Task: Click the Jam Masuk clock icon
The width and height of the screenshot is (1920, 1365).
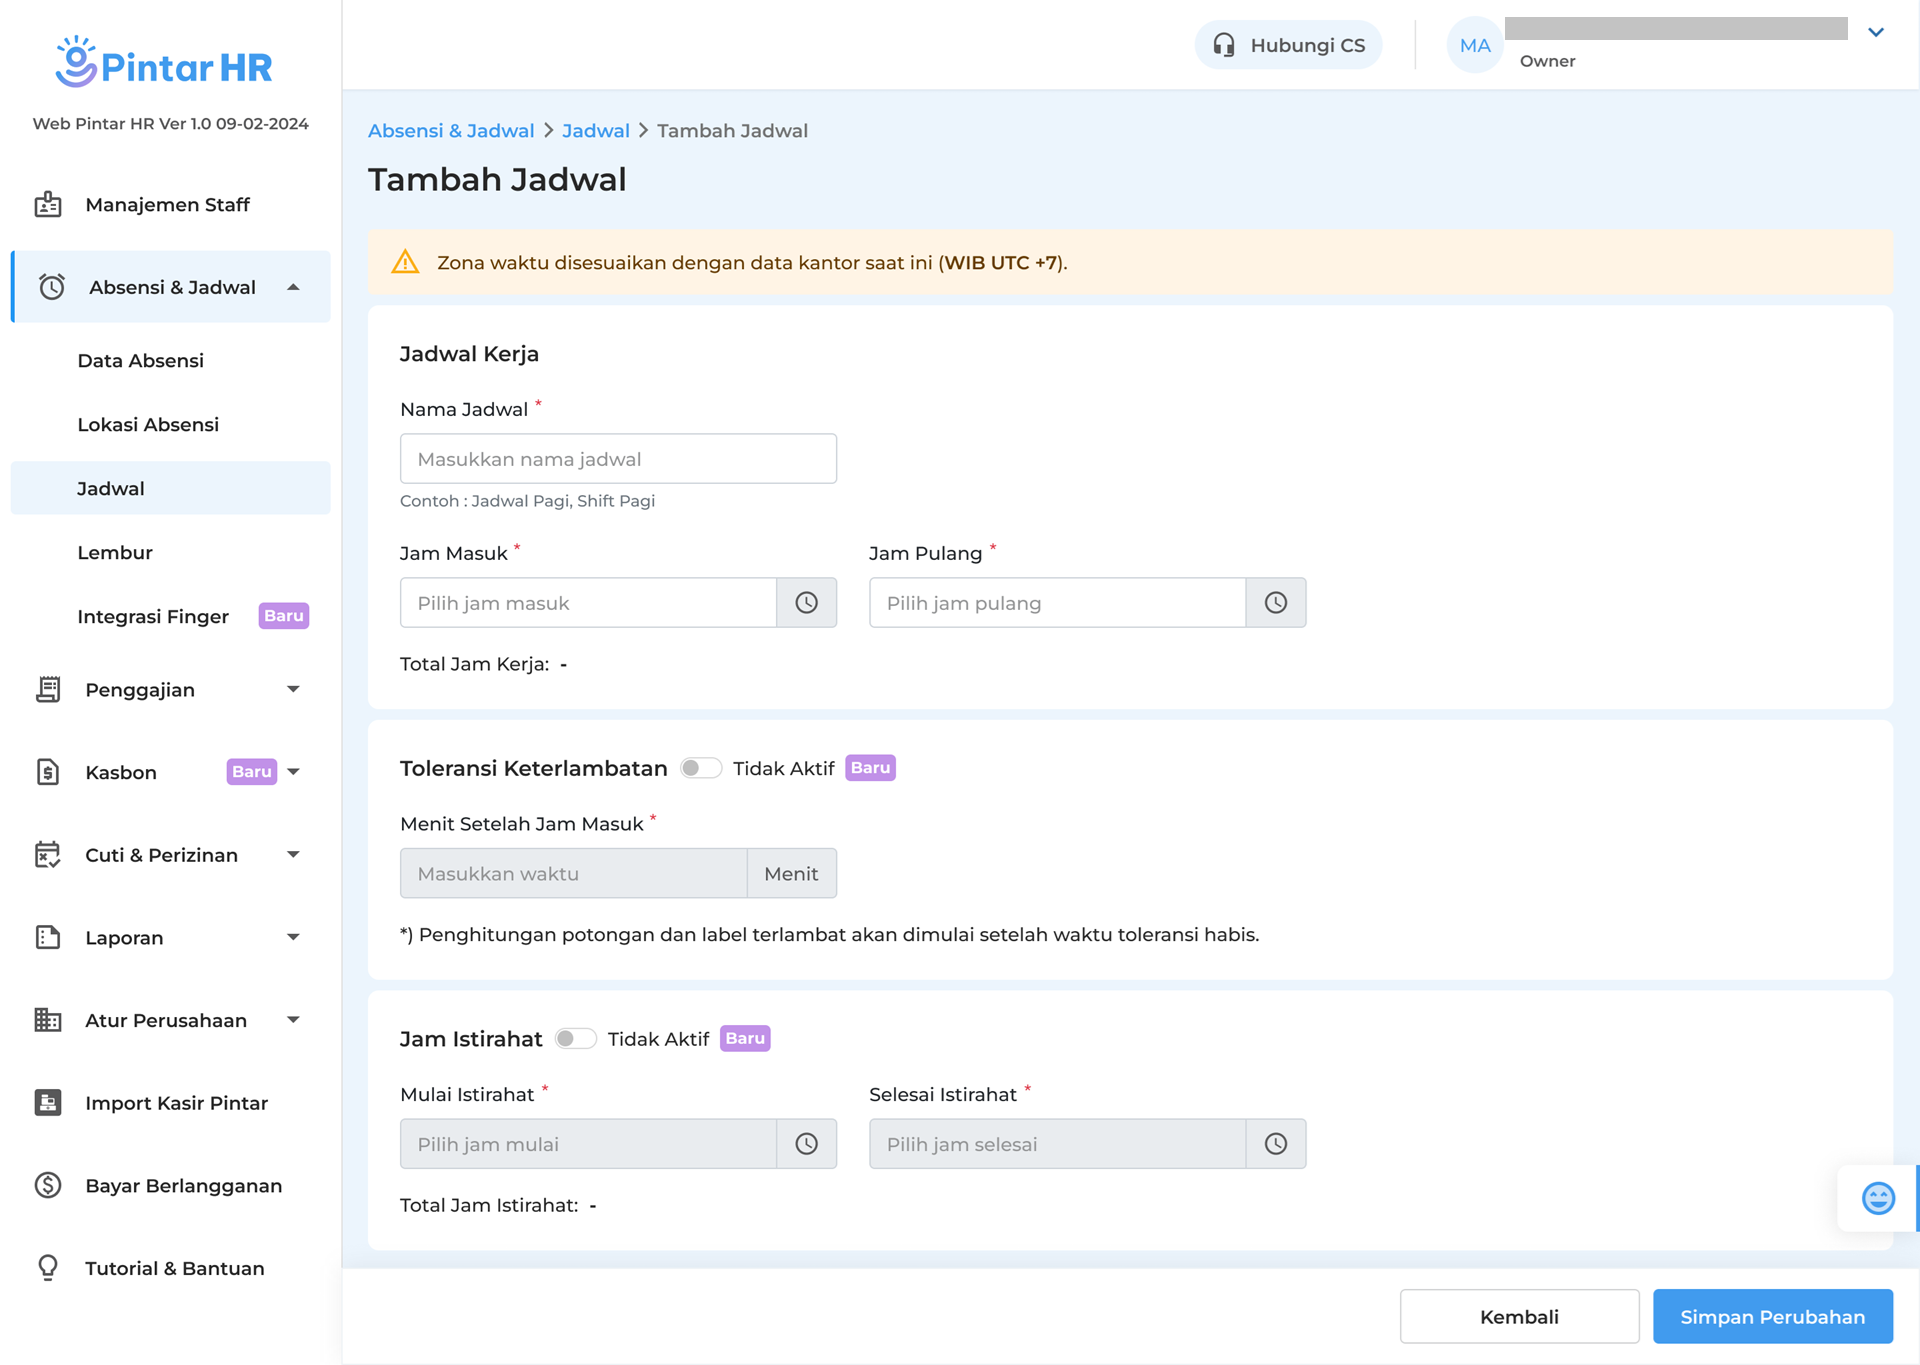Action: coord(806,603)
